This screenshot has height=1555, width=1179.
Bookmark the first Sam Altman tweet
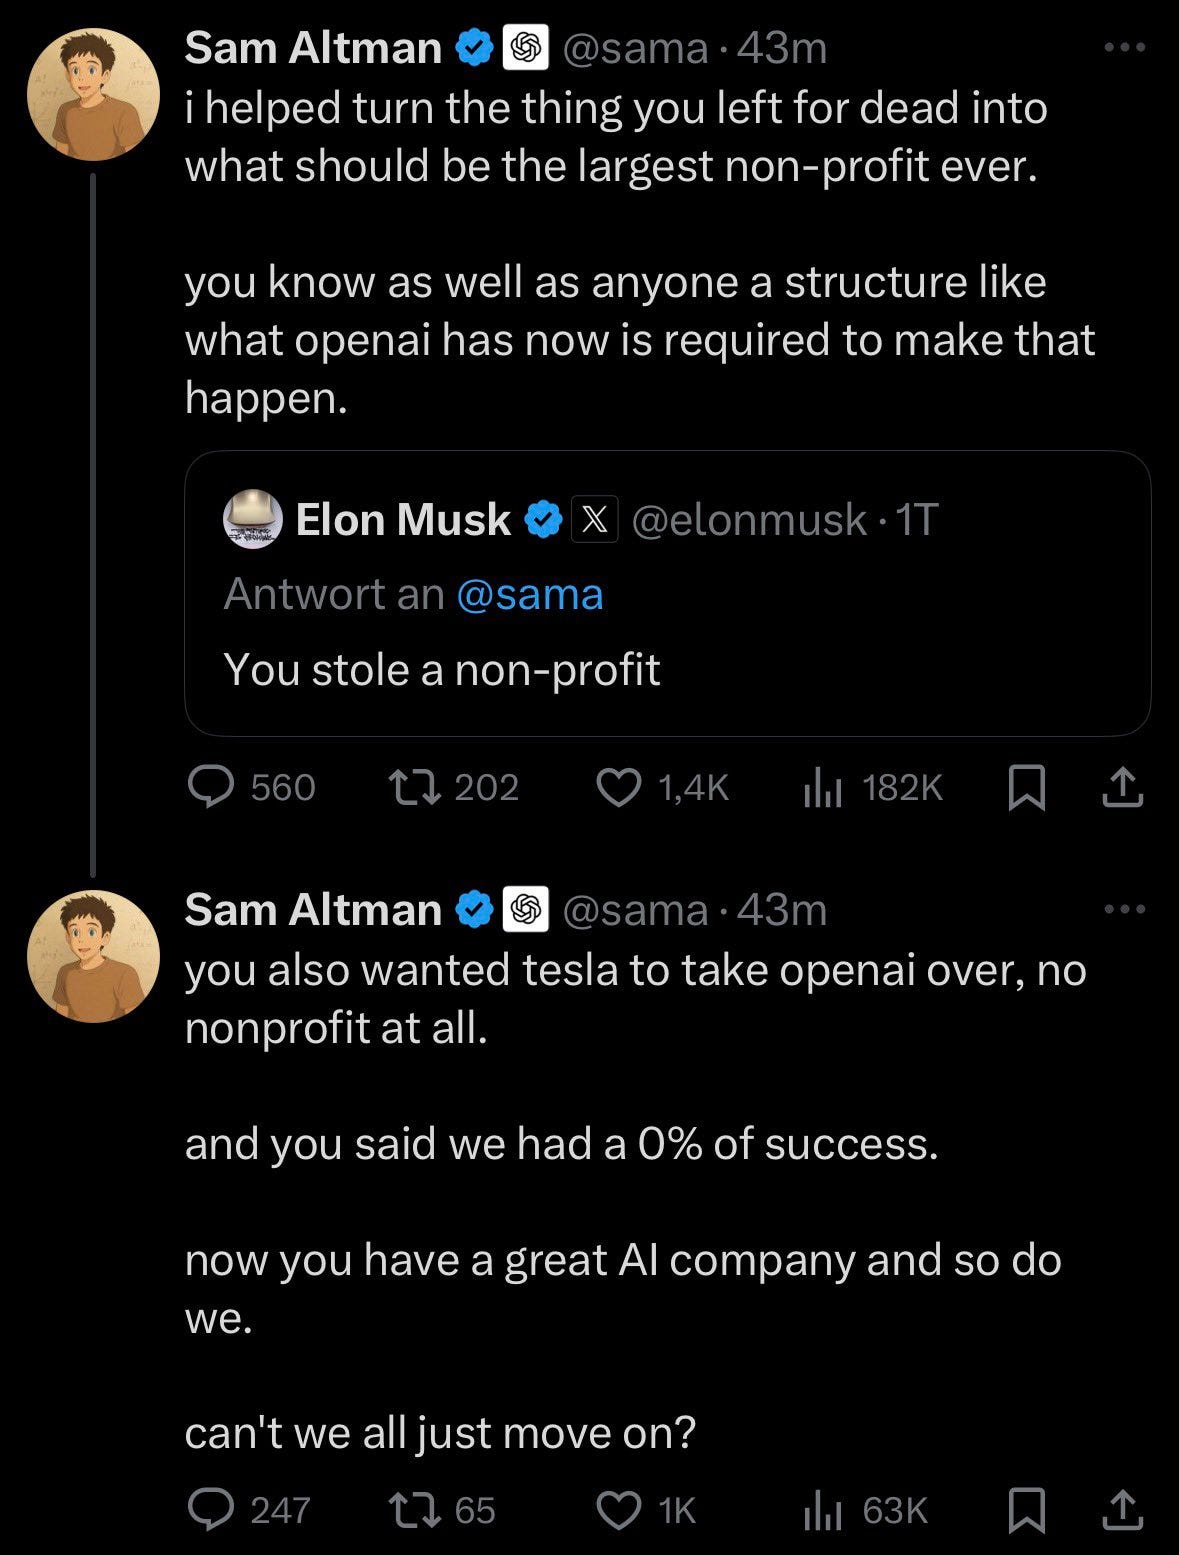point(1027,788)
